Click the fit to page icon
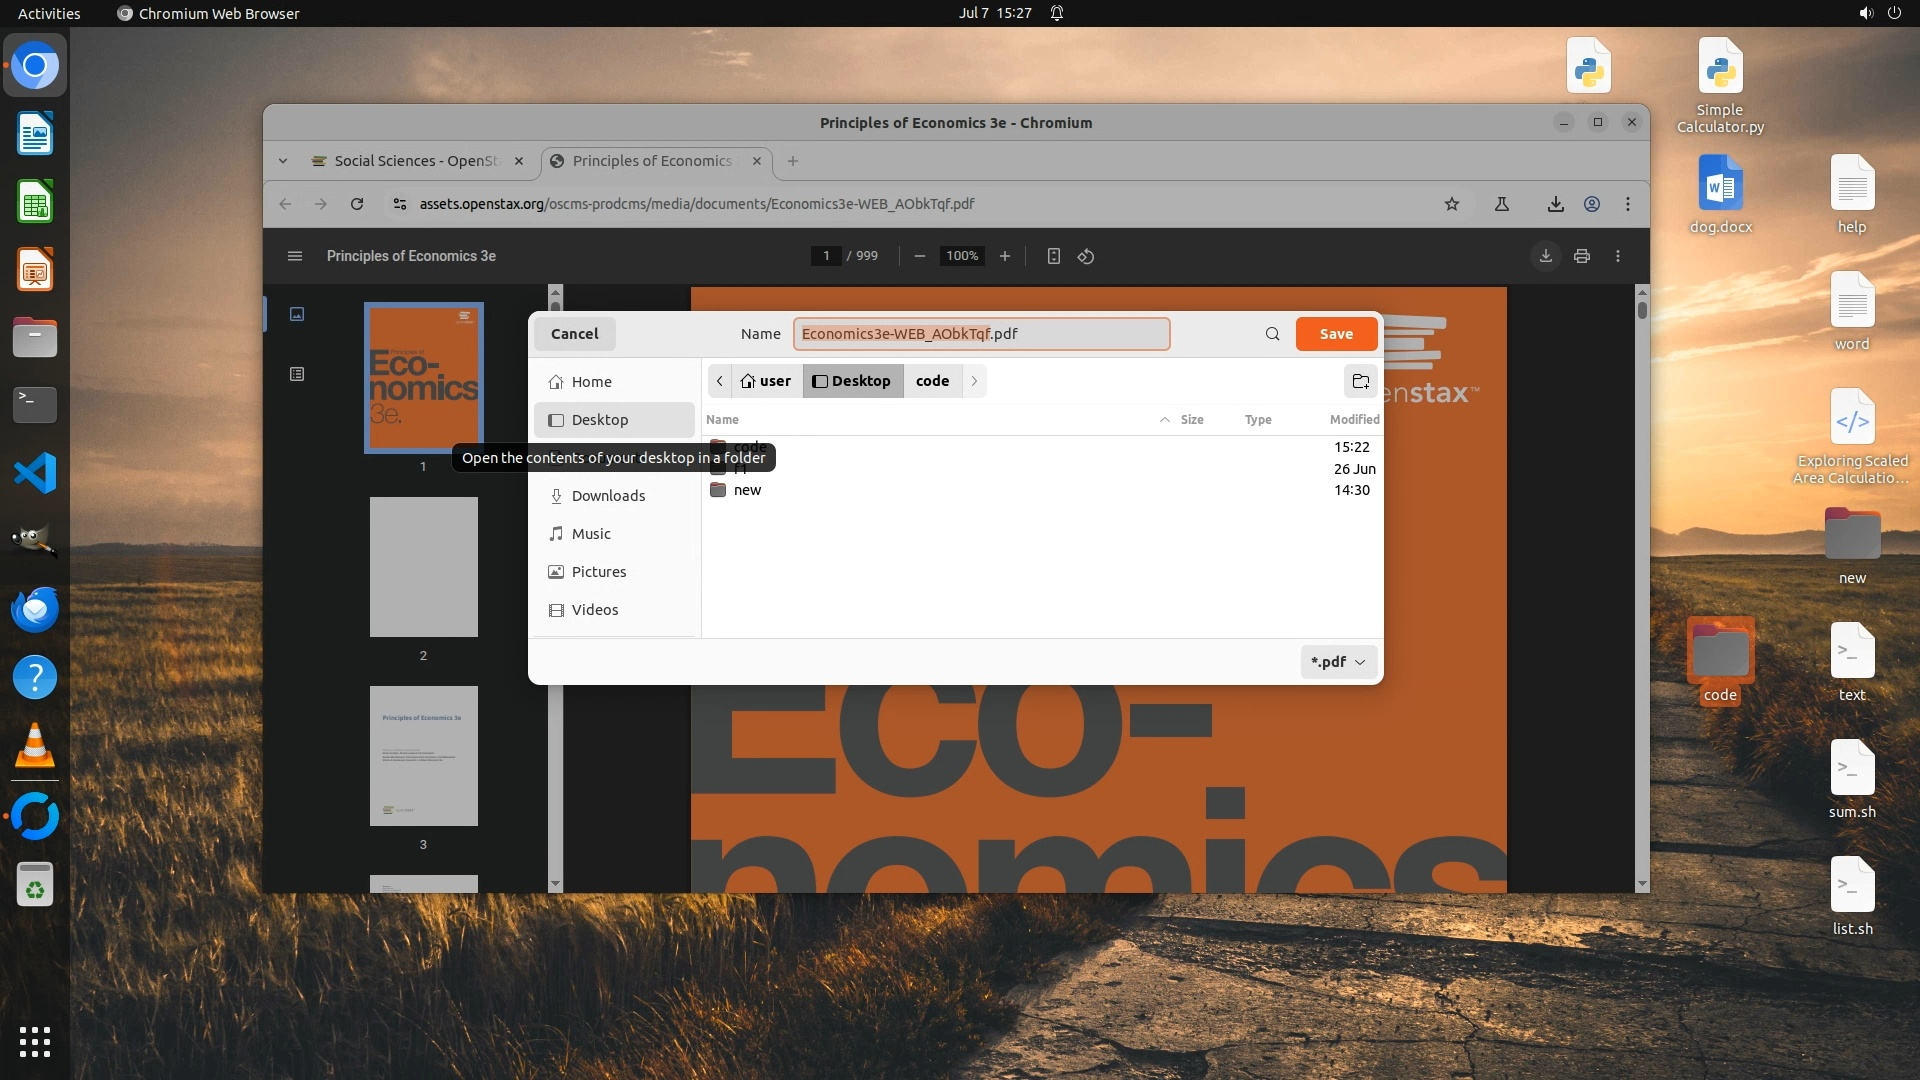The height and width of the screenshot is (1080, 1920). 1053,257
